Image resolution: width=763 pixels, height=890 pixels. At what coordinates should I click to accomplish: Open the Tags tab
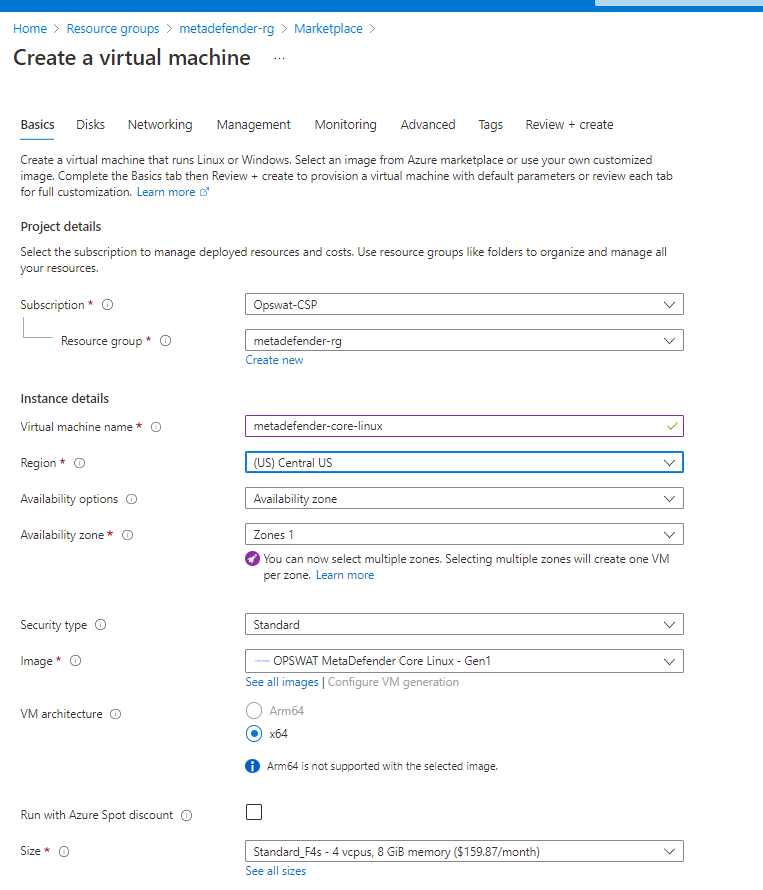(x=490, y=125)
